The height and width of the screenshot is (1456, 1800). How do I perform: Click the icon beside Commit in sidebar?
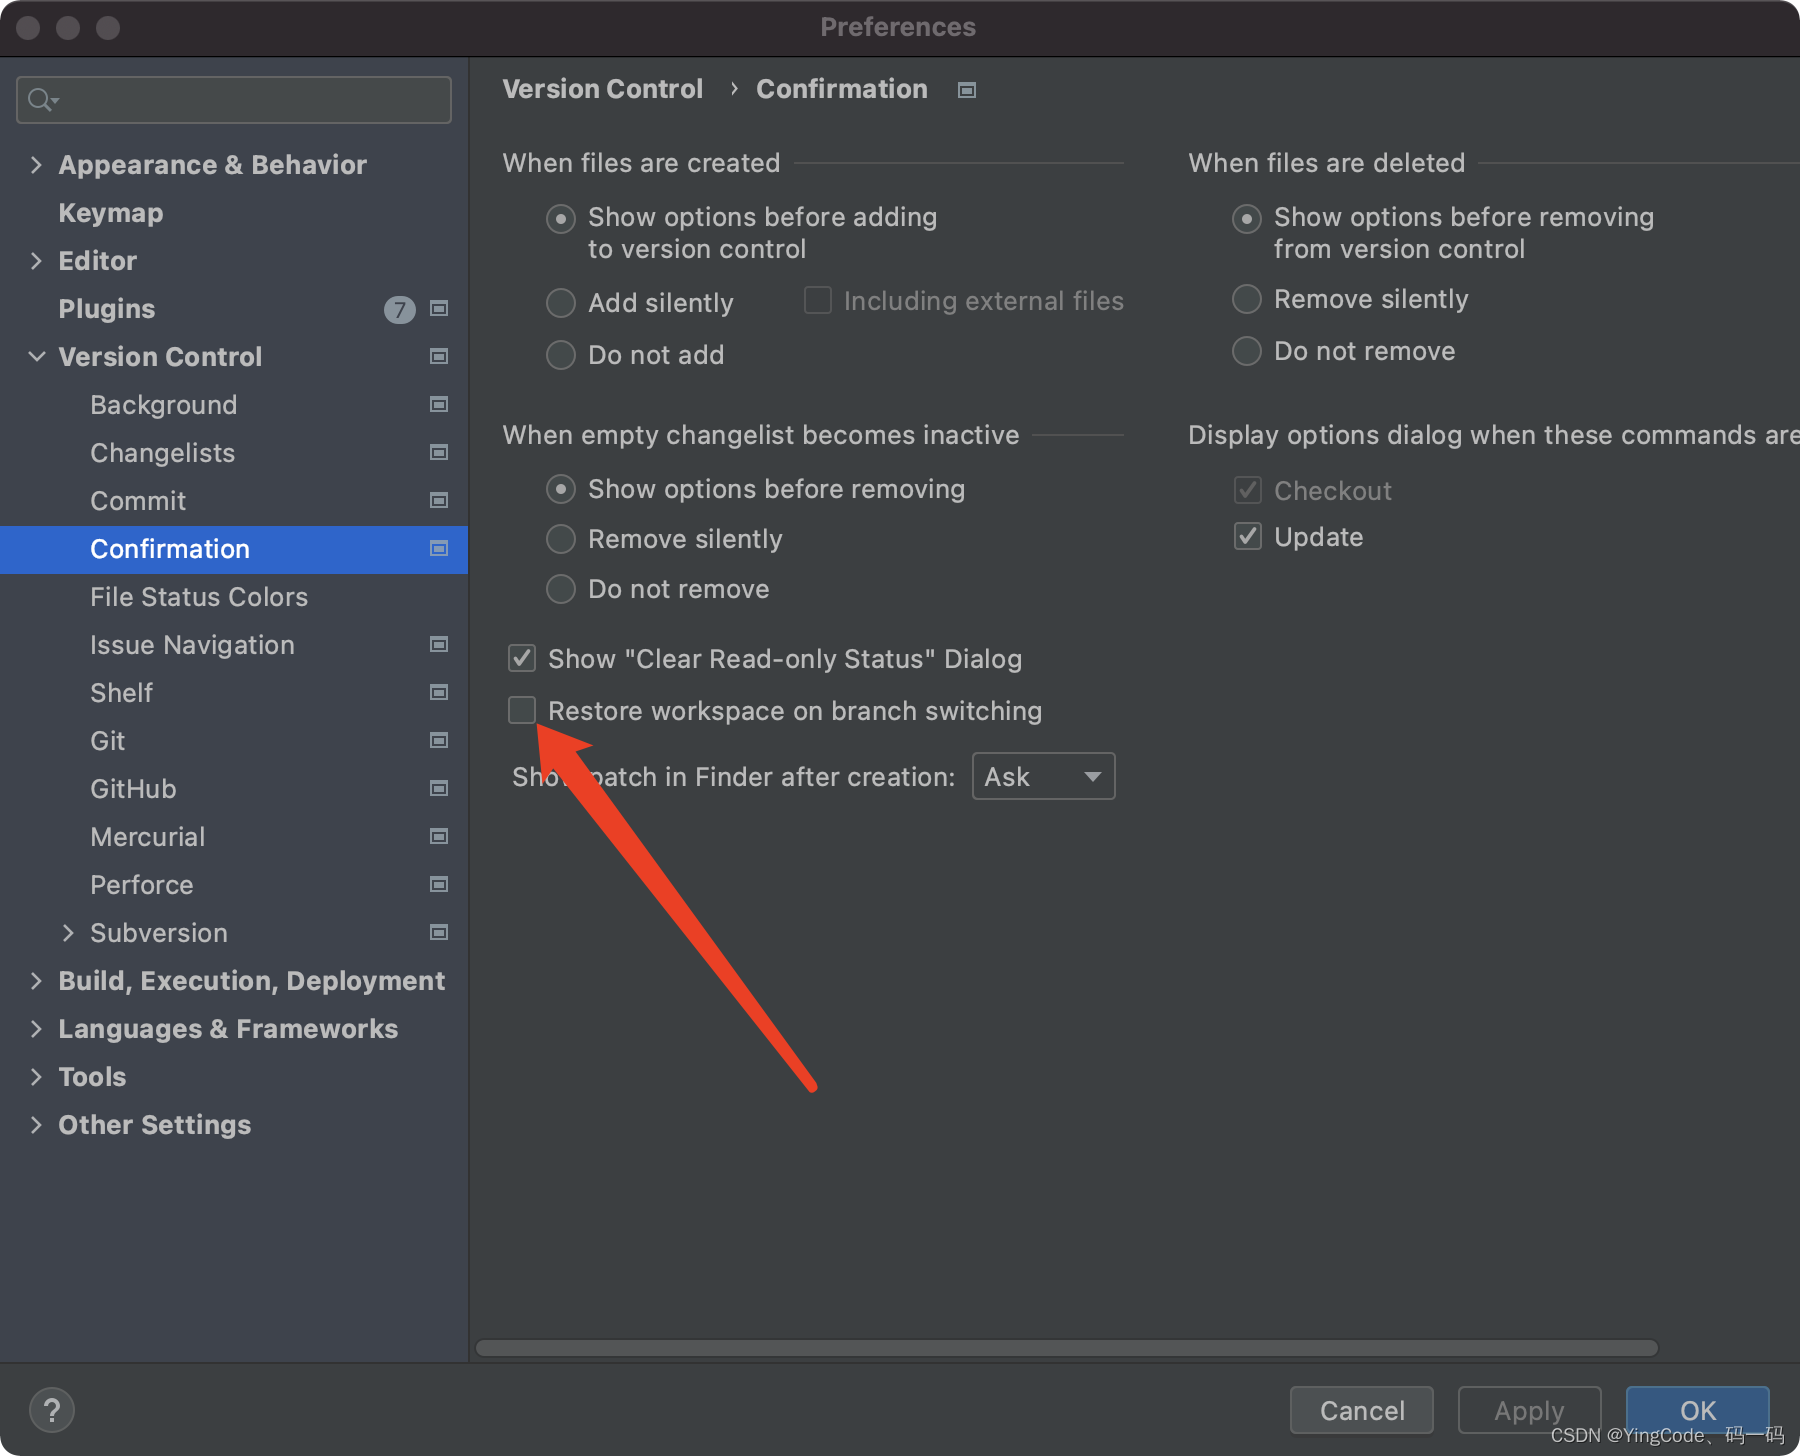click(x=437, y=500)
